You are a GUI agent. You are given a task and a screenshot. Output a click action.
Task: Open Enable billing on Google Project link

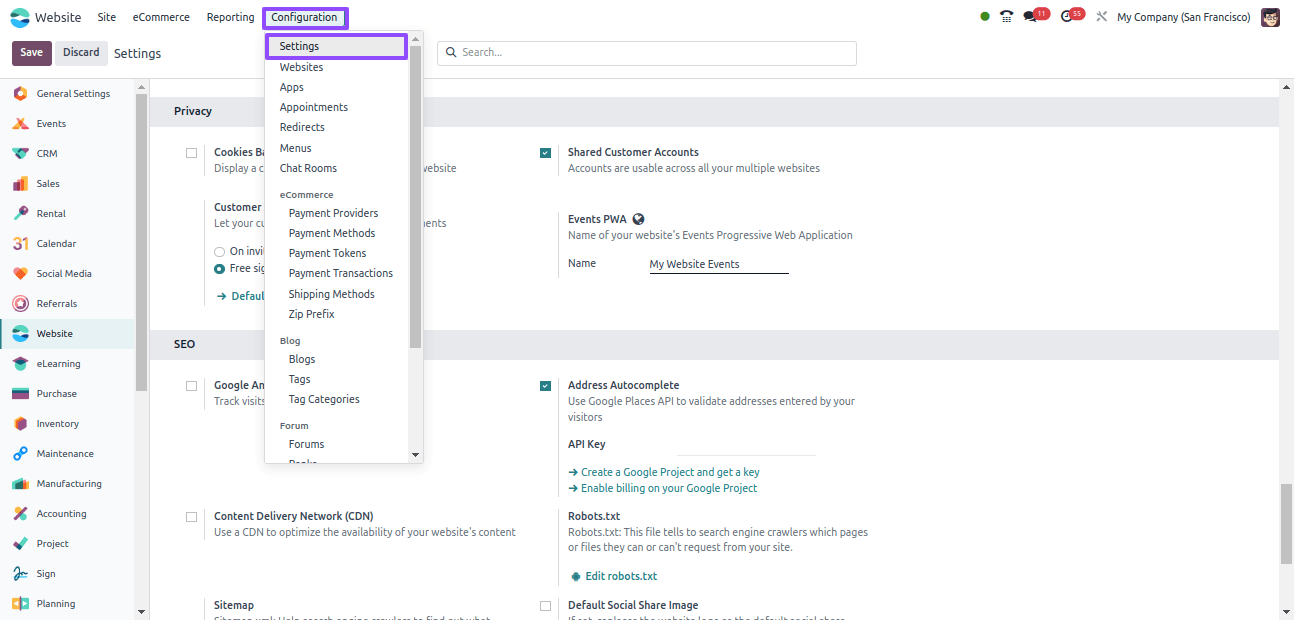[663, 488]
